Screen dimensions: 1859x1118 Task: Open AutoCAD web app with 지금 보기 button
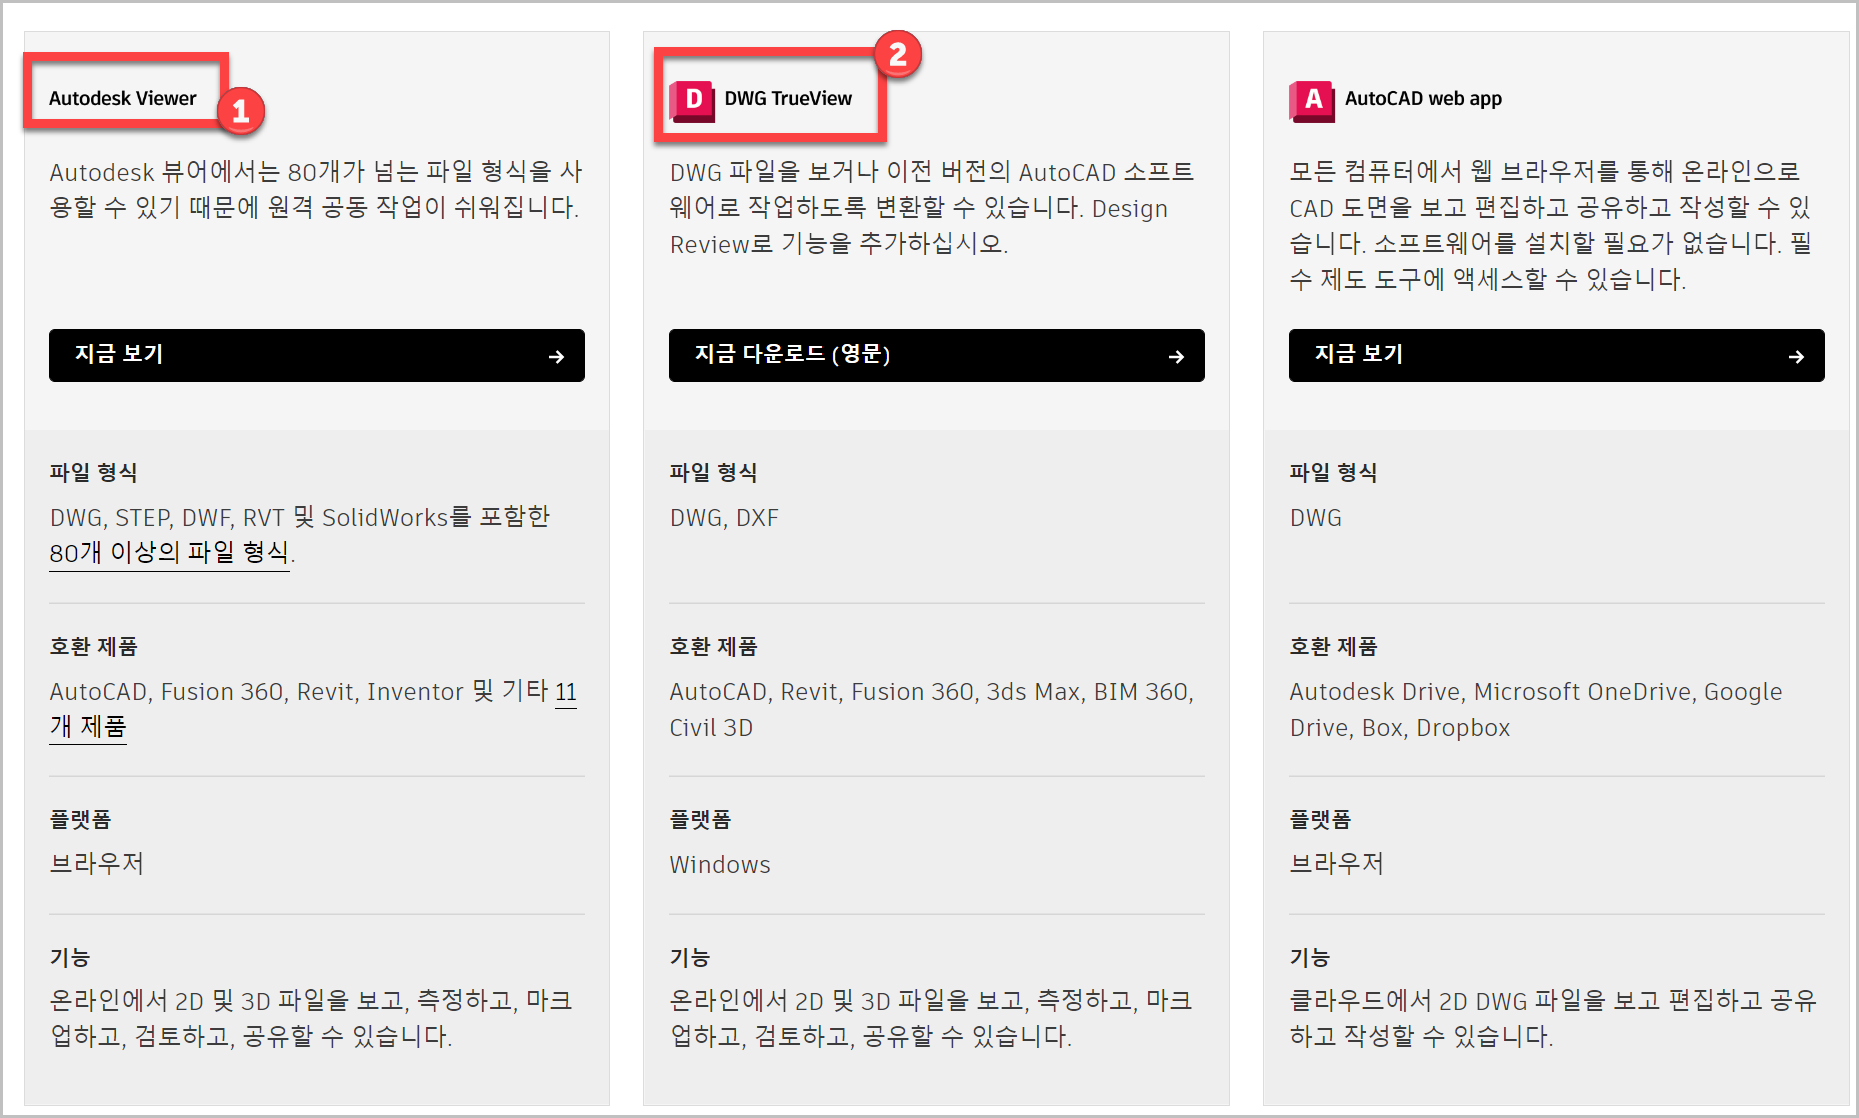pos(1557,355)
